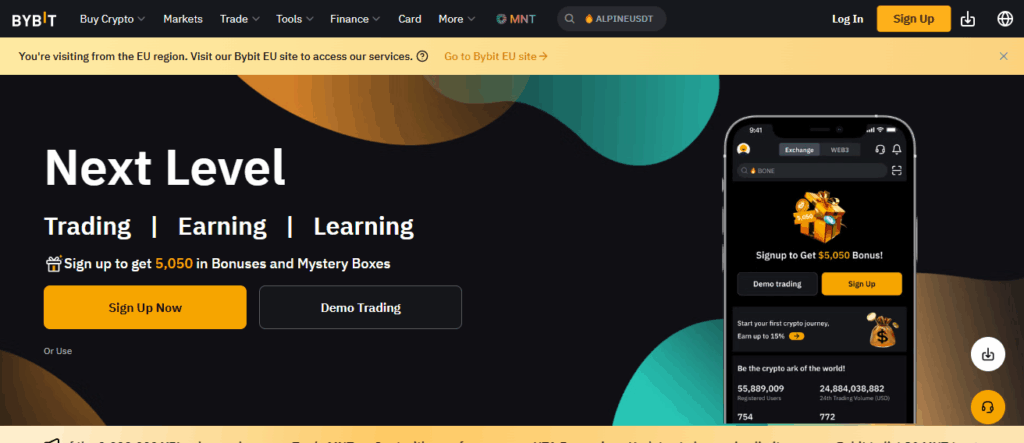1024x443 pixels.
Task: Open the Finance dropdown menu
Action: (x=355, y=19)
